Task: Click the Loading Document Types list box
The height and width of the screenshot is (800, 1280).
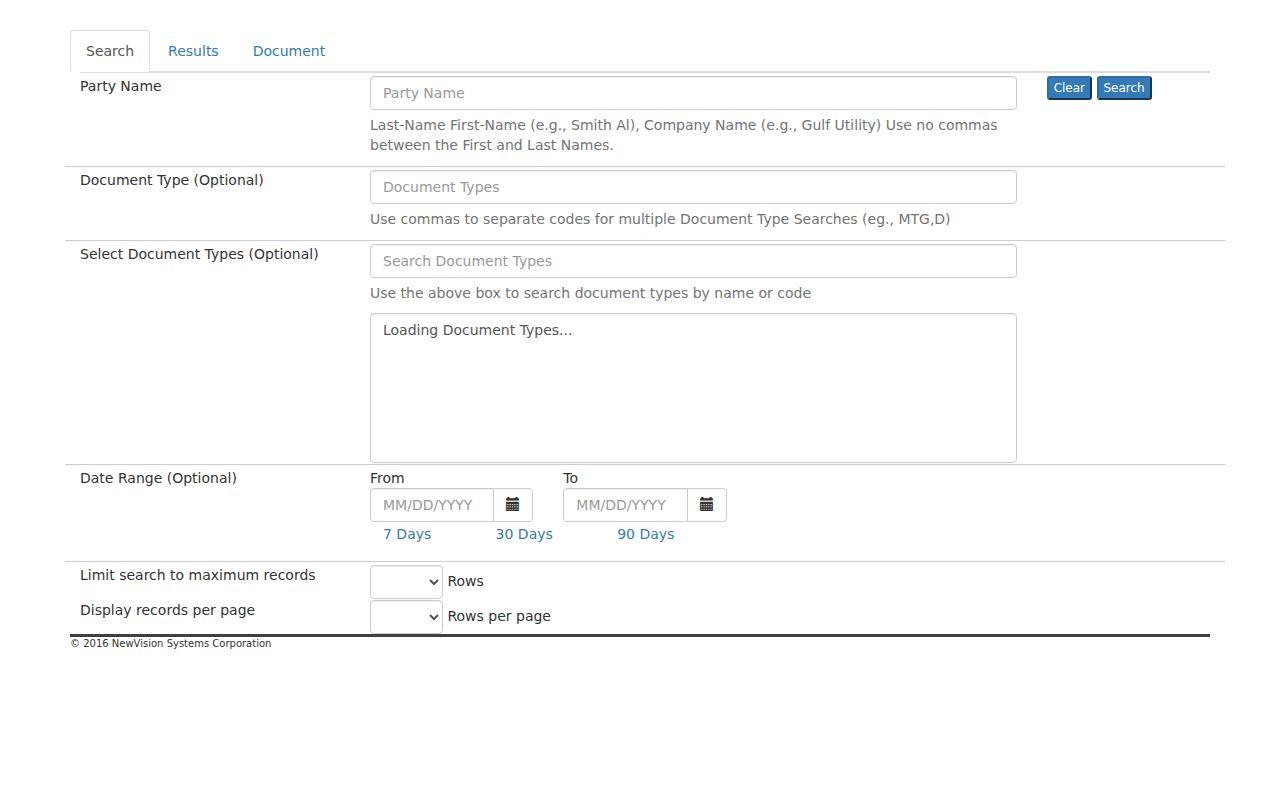Action: 693,388
